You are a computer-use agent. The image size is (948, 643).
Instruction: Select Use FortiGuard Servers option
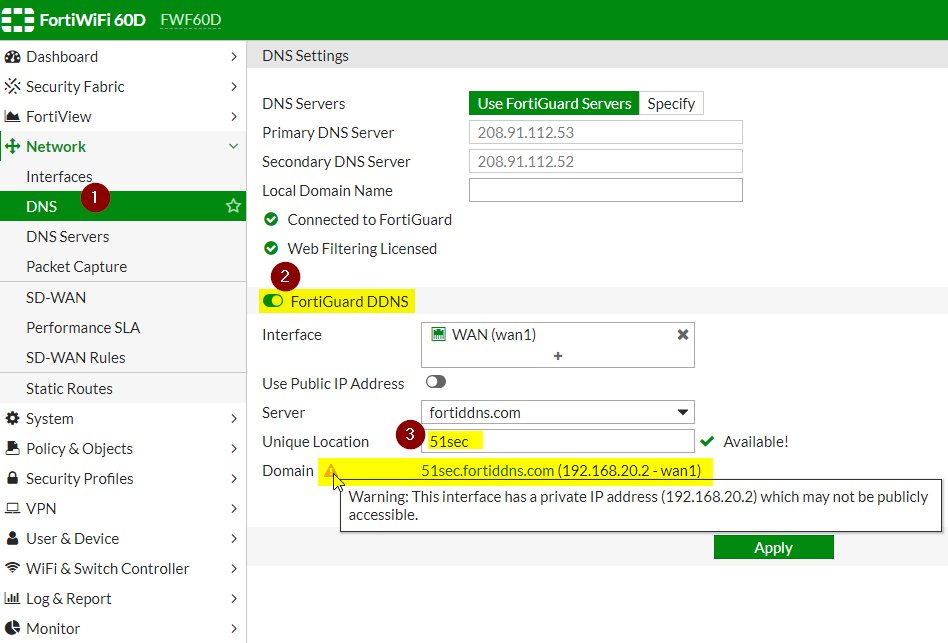[x=554, y=103]
